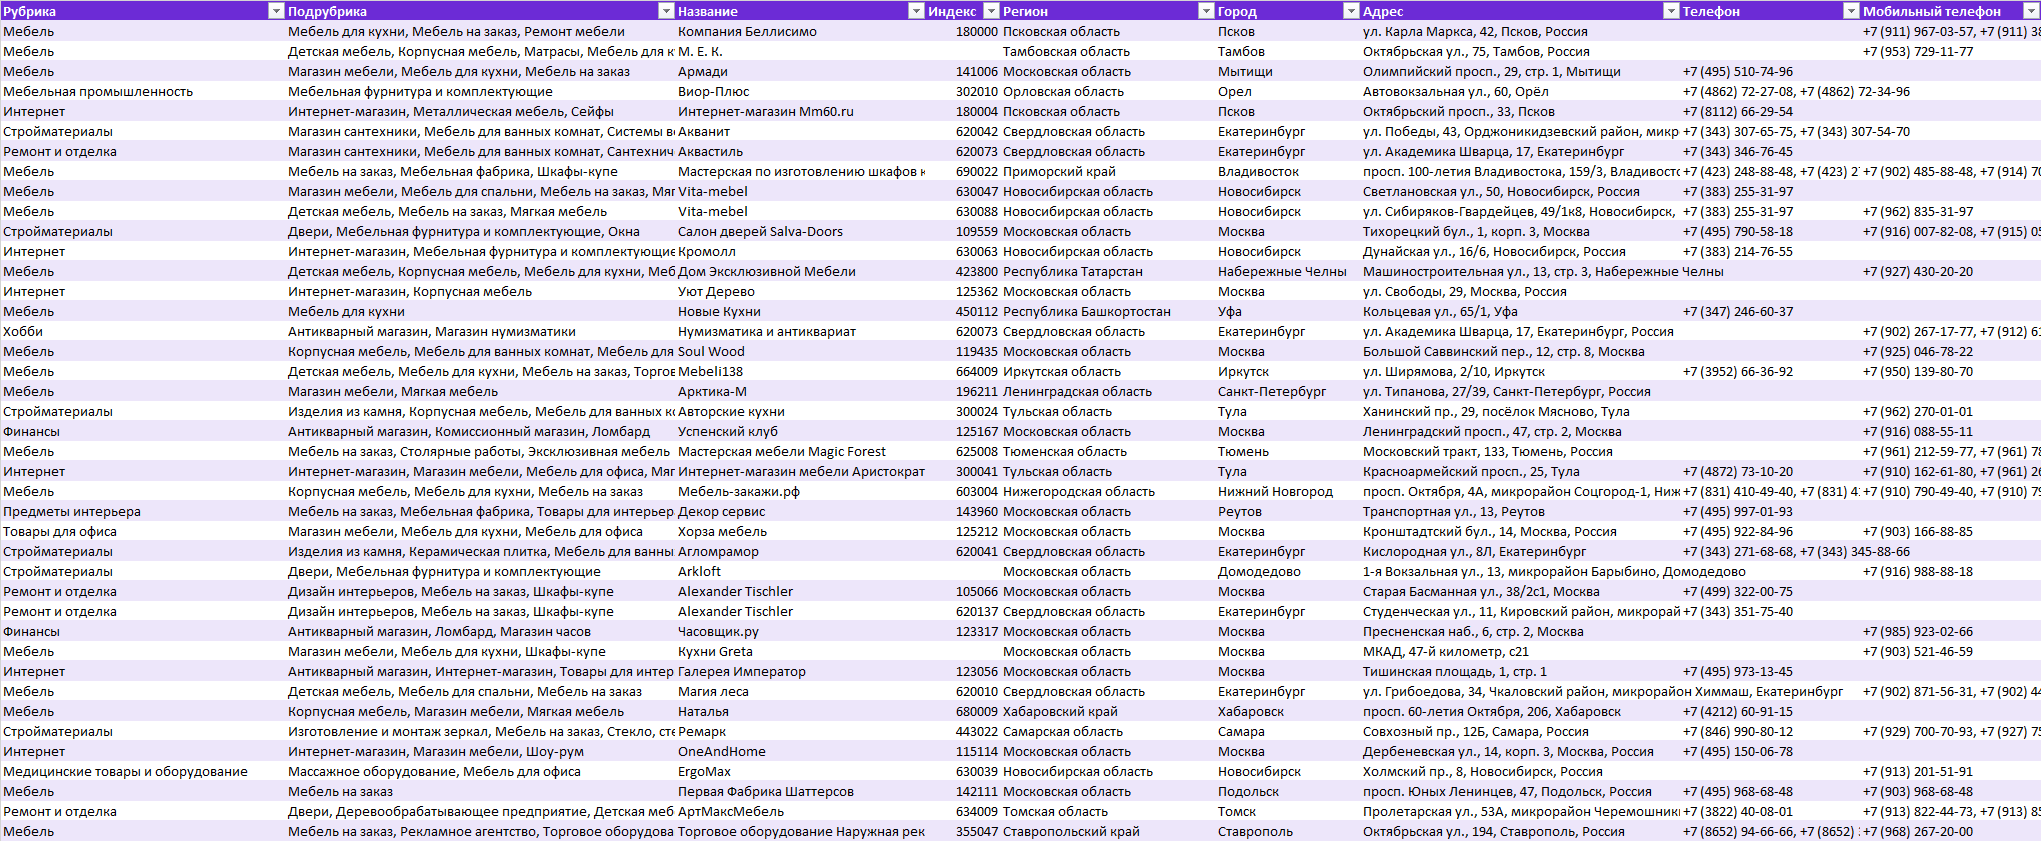
Task: Select the category cell 'Хобби'
Action: pos(143,331)
